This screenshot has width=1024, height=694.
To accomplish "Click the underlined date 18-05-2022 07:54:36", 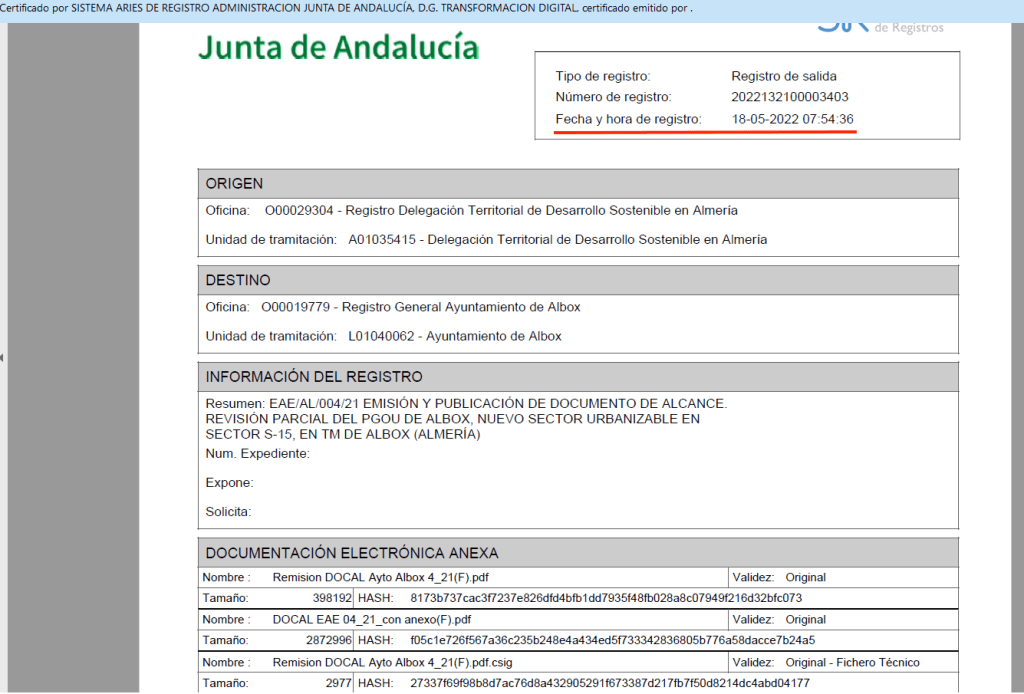I will pyautogui.click(x=792, y=120).
